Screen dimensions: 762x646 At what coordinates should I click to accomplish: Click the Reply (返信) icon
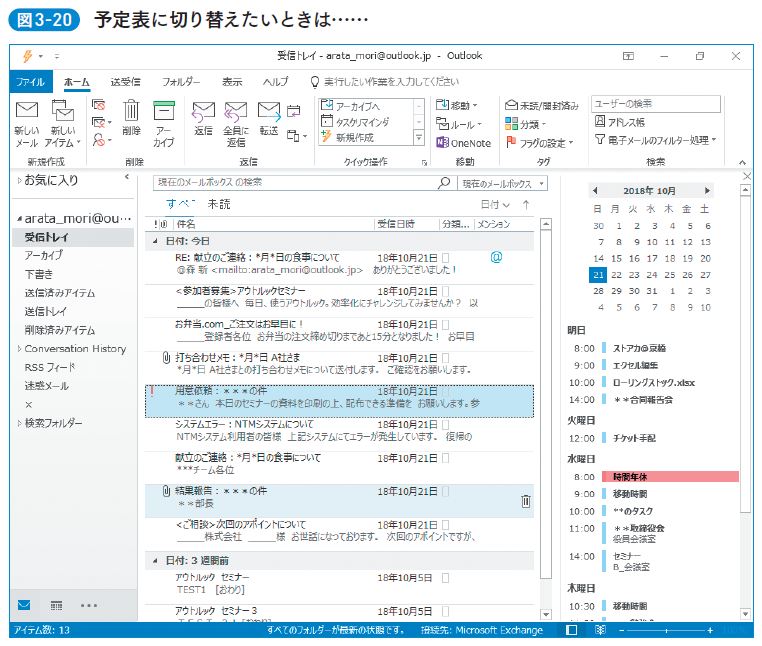(x=203, y=111)
